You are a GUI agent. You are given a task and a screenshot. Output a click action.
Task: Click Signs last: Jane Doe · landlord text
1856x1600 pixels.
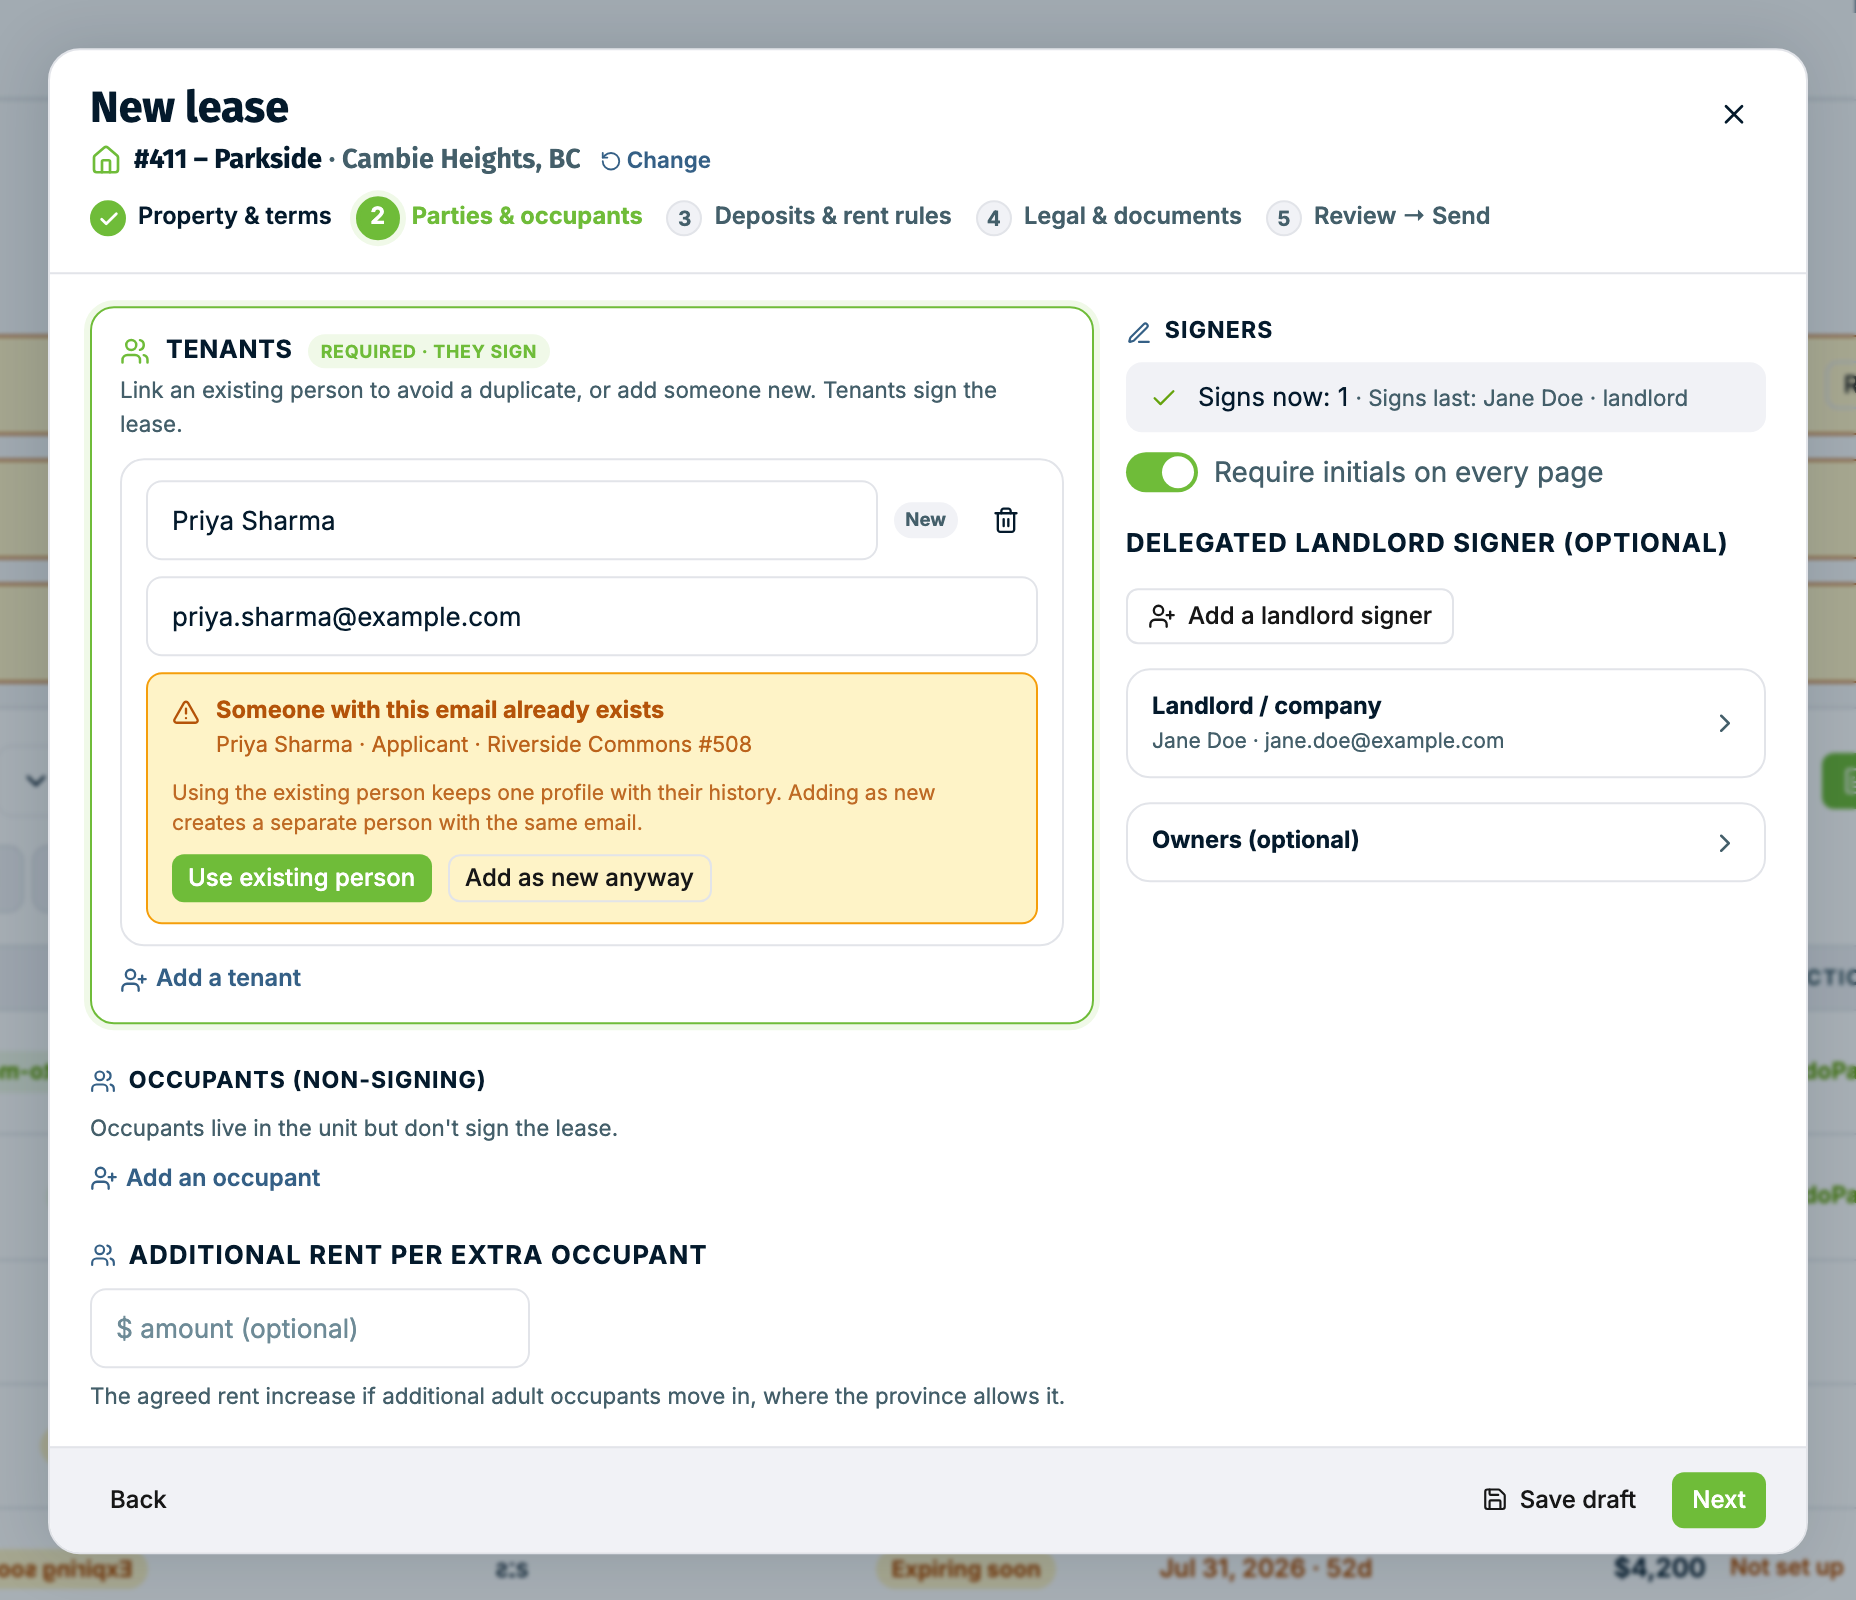[1527, 399]
